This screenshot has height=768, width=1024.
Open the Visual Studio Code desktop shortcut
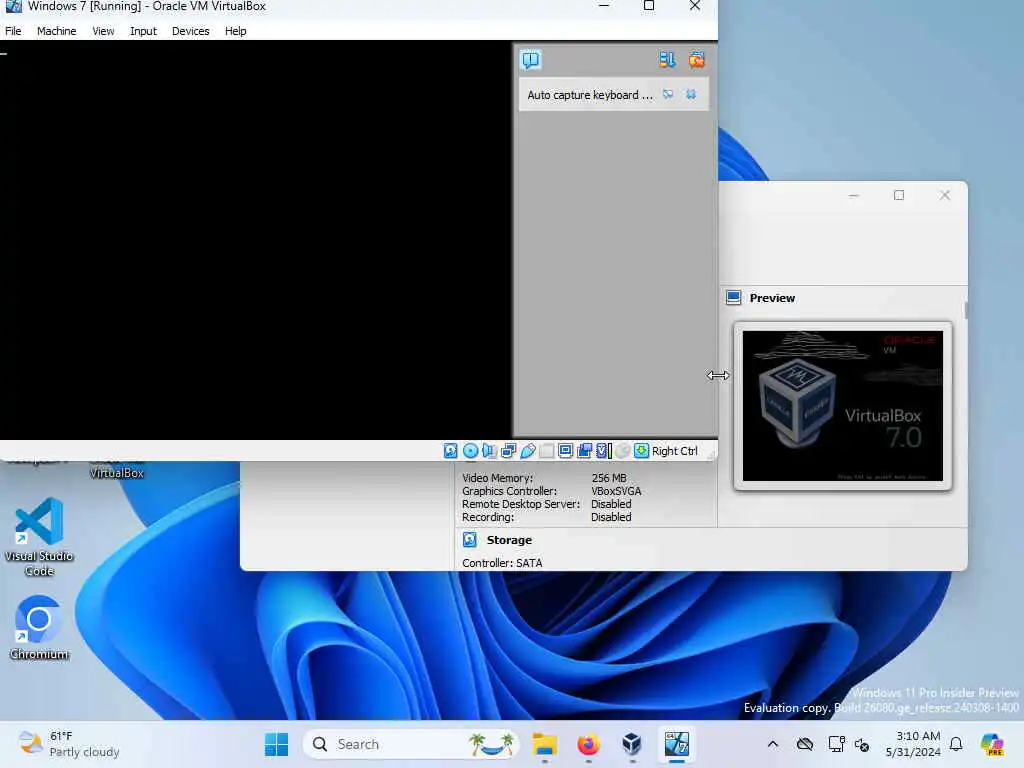[39, 537]
